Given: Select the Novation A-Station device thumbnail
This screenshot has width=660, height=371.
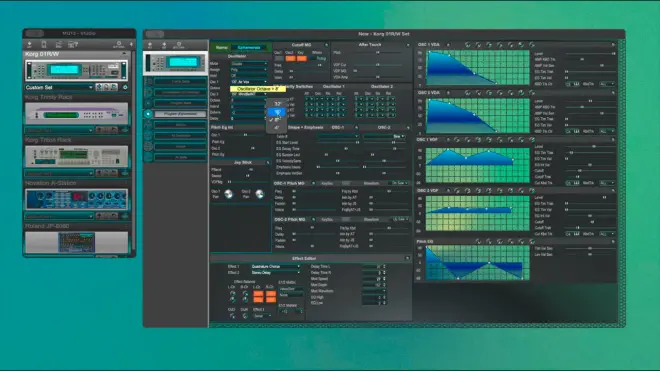Looking at the screenshot, I should click(76, 200).
